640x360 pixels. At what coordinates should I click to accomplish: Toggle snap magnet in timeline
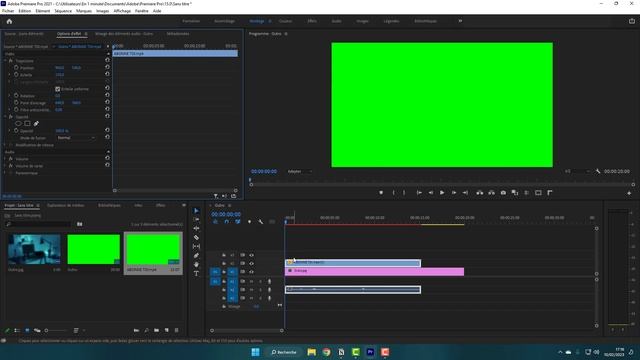tap(227, 222)
